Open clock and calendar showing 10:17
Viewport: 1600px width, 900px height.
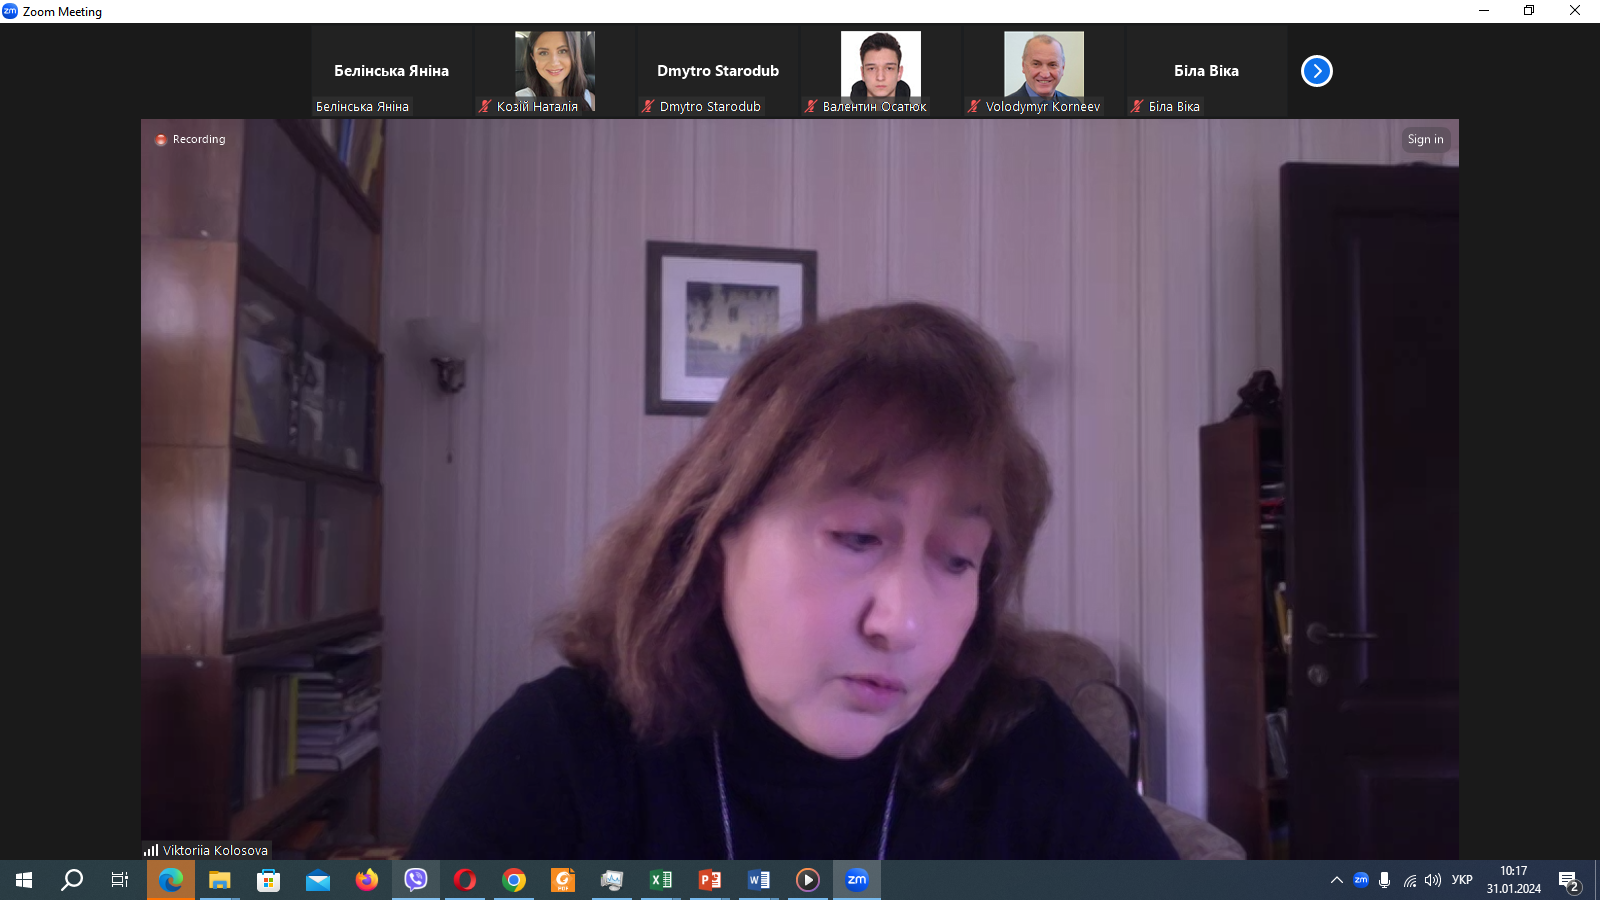(x=1514, y=880)
